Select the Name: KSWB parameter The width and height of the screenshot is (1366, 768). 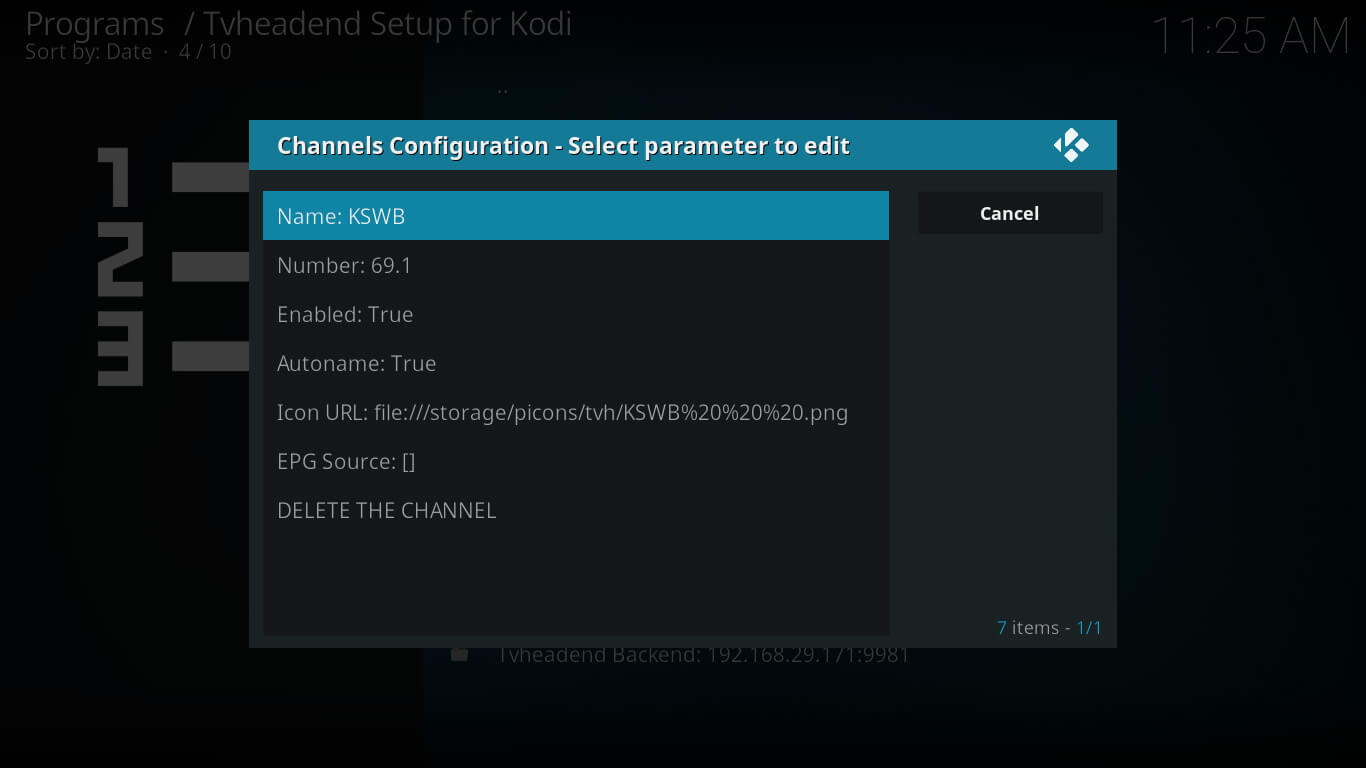pyautogui.click(x=575, y=216)
